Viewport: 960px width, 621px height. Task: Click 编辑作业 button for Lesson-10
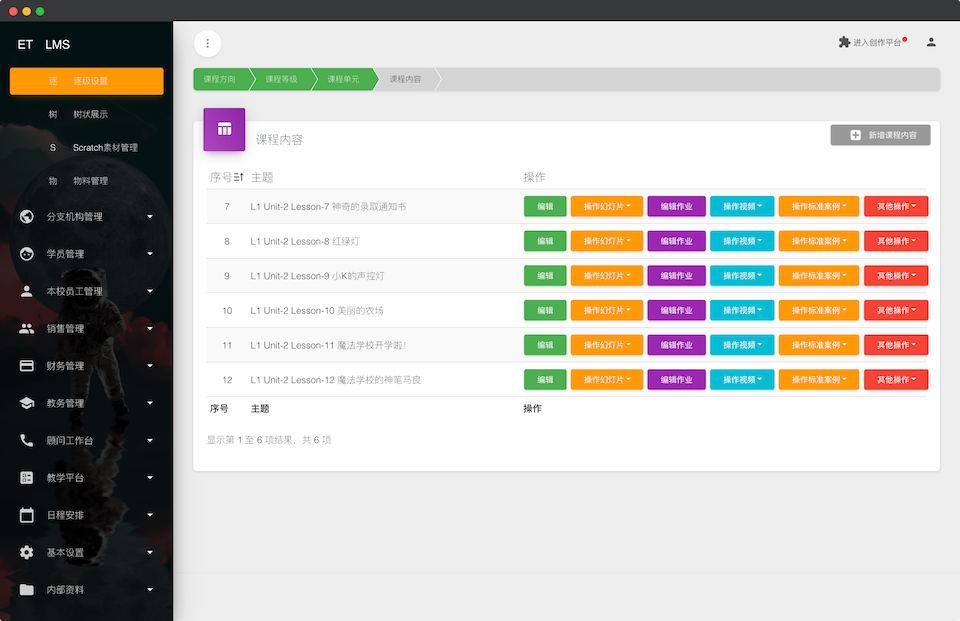(676, 311)
